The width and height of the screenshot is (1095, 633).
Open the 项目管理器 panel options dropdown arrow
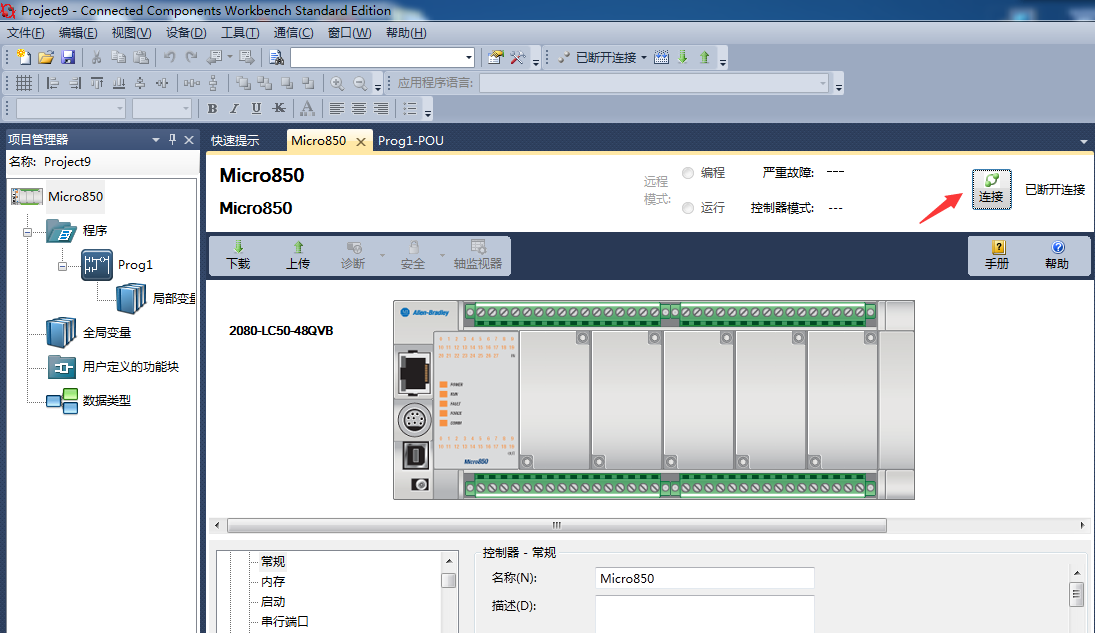click(x=156, y=140)
